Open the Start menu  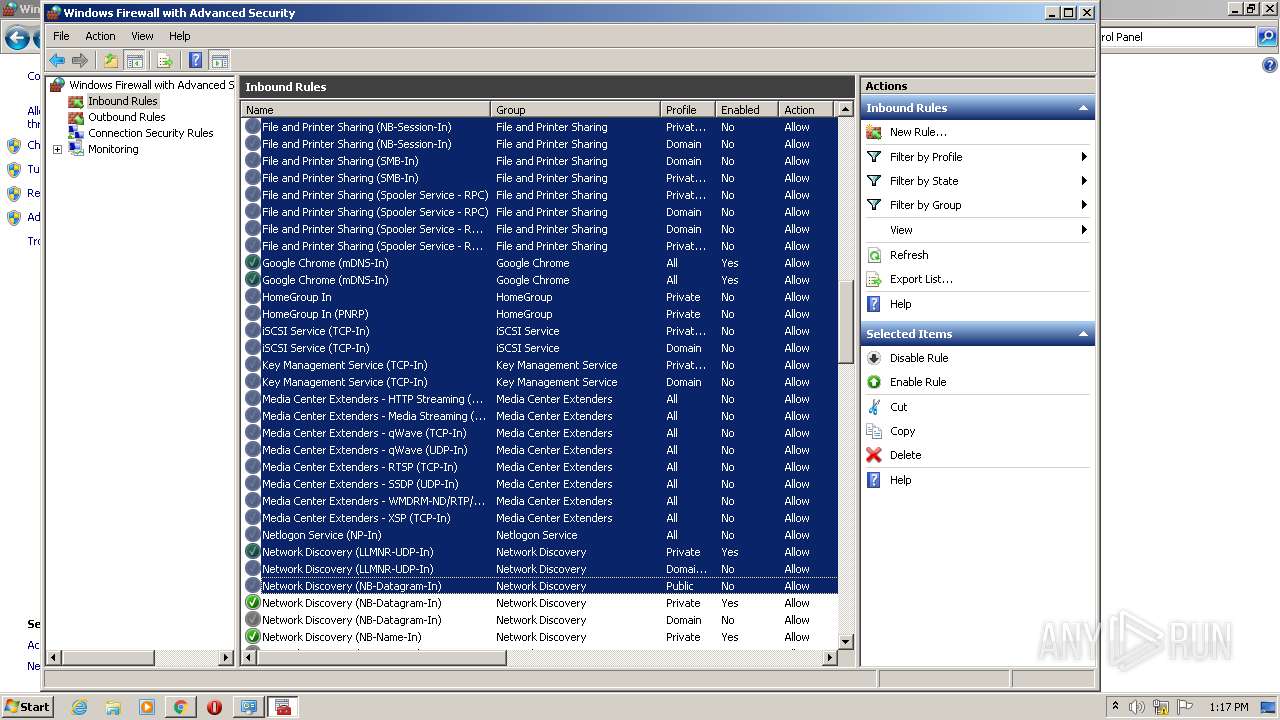(27, 706)
